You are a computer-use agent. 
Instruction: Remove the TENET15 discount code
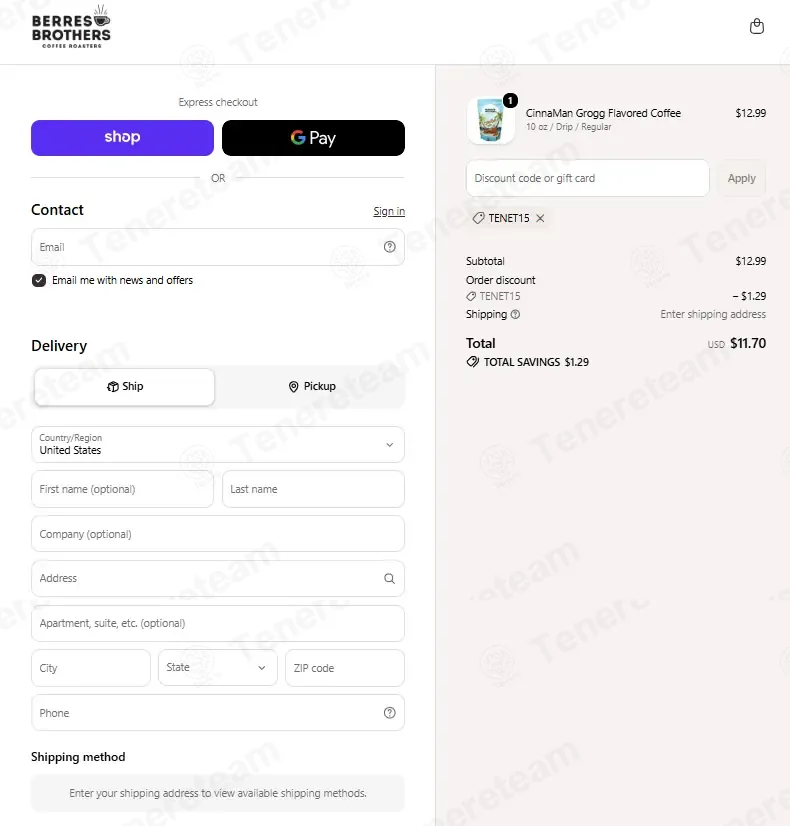[540, 218]
